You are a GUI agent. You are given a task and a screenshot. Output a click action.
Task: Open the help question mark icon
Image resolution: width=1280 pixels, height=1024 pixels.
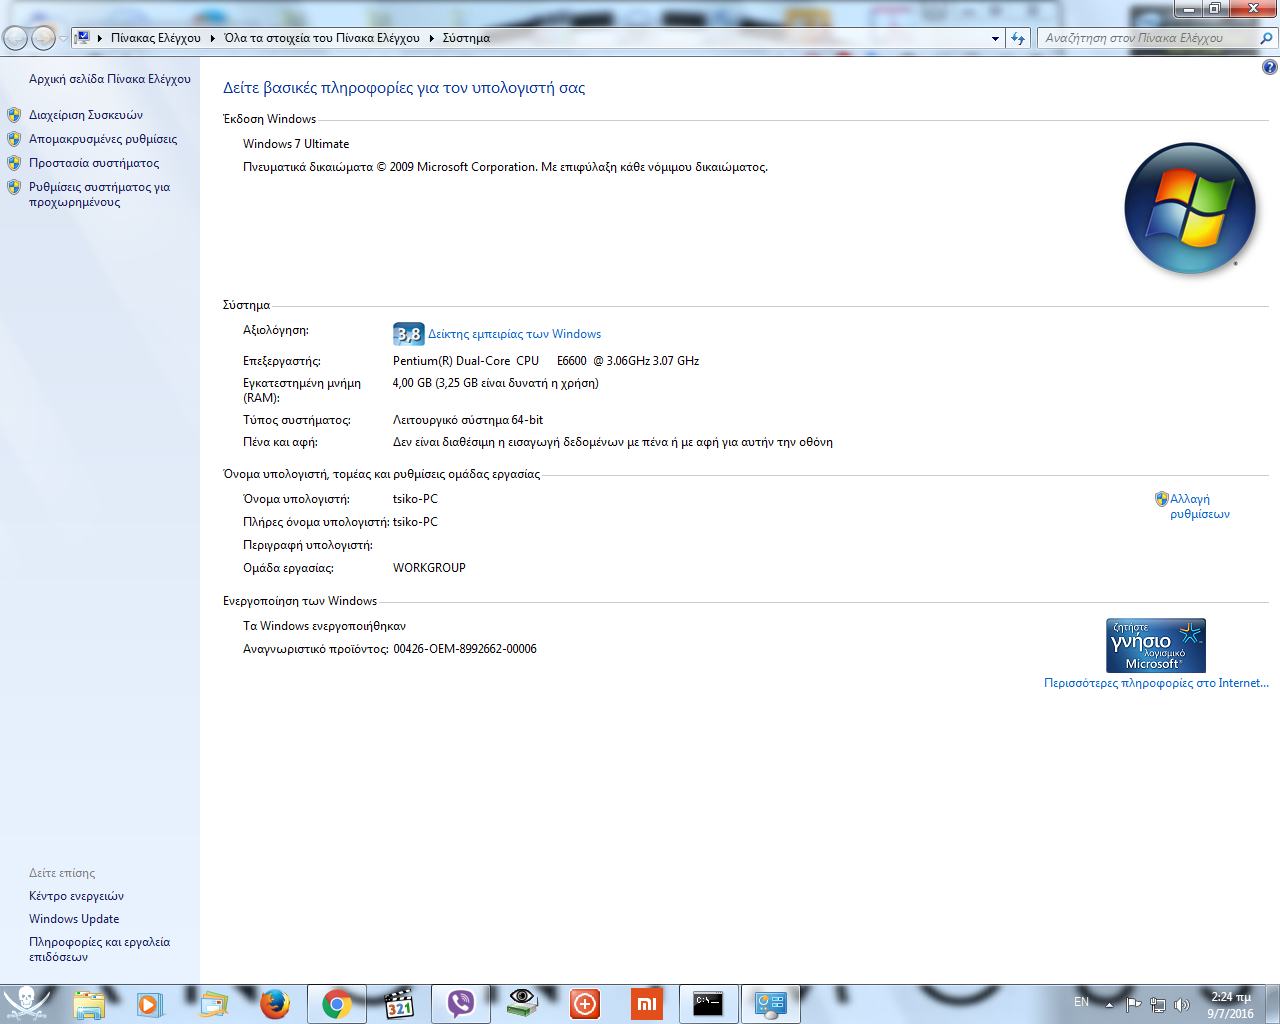(1269, 68)
